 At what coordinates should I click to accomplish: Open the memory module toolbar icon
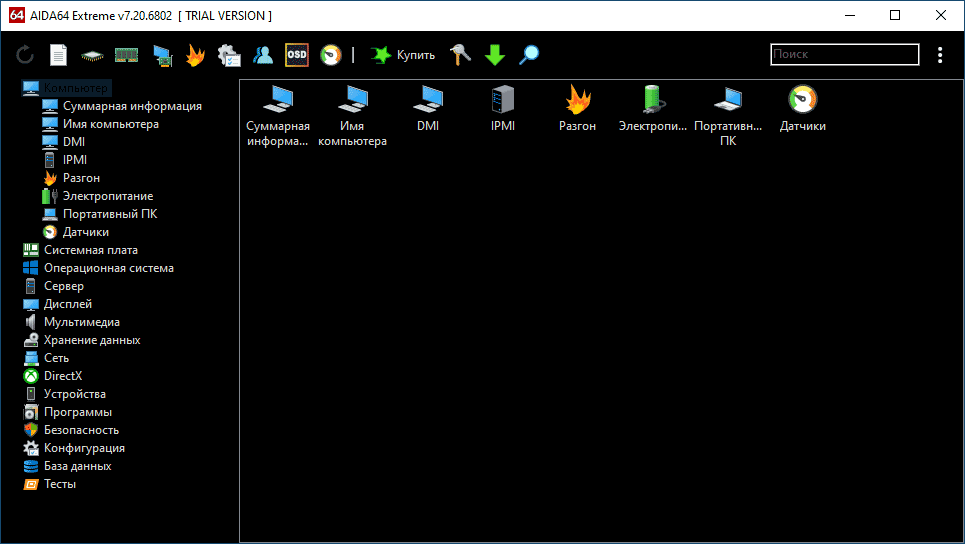pyautogui.click(x=126, y=55)
